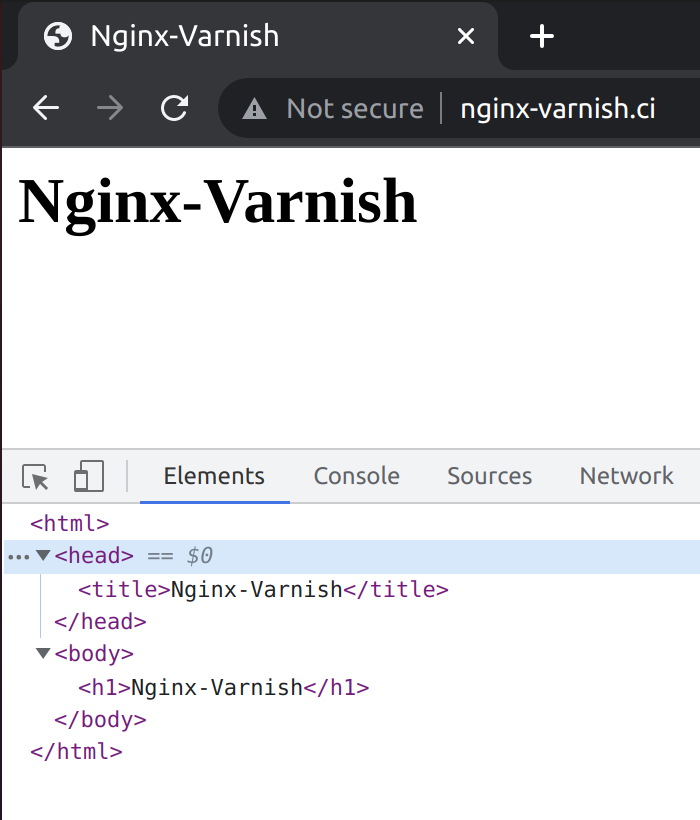Switch to the Elements tab
Viewport: 700px width, 820px height.
coord(214,476)
